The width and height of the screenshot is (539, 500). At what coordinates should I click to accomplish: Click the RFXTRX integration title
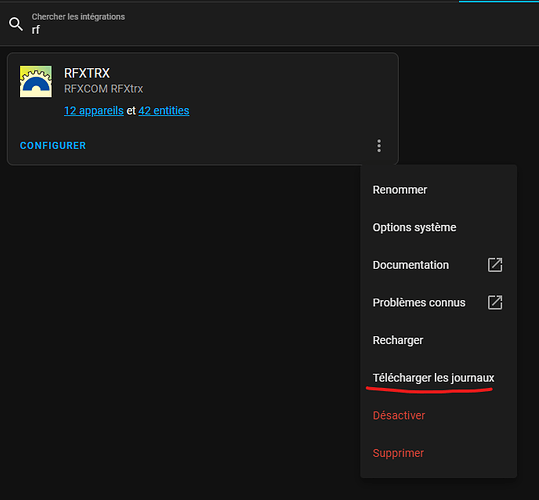pyautogui.click(x=87, y=73)
